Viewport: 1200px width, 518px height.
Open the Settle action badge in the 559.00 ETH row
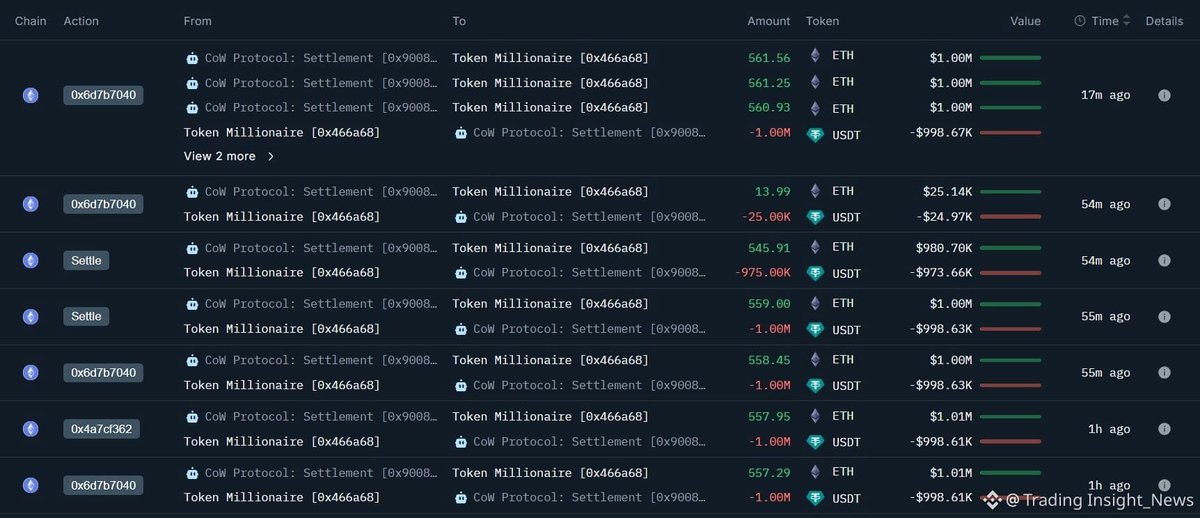[86, 316]
